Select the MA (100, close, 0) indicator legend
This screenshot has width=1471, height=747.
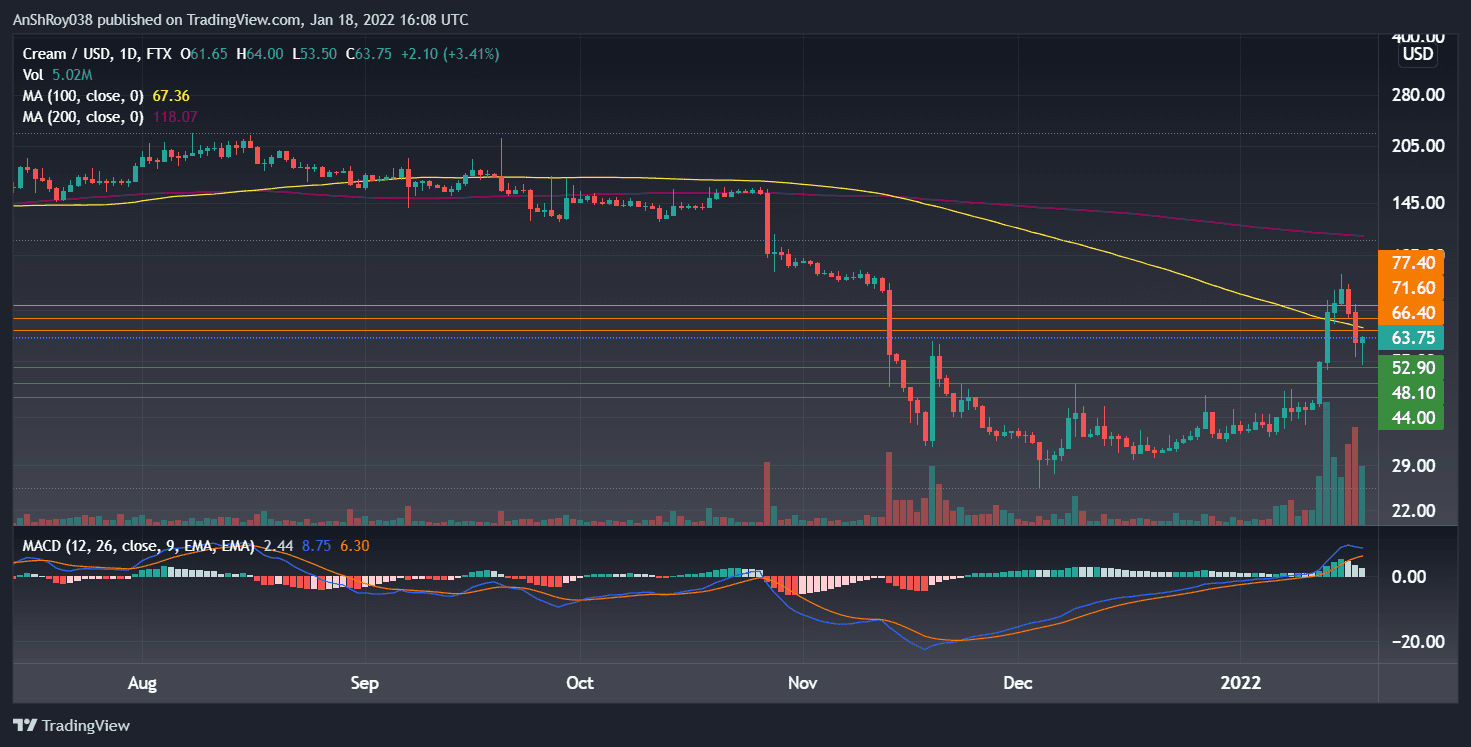point(80,95)
